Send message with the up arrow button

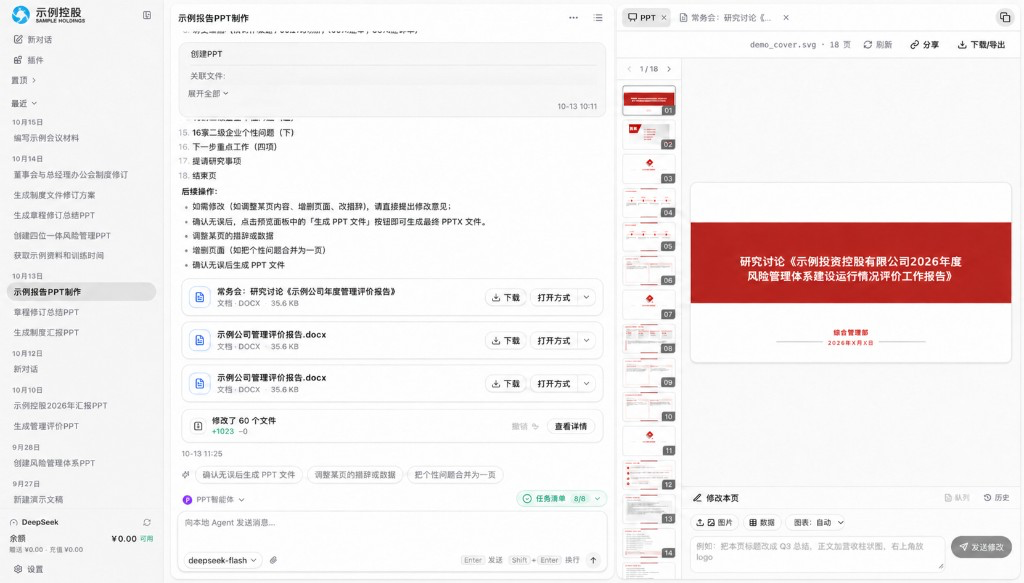(593, 560)
